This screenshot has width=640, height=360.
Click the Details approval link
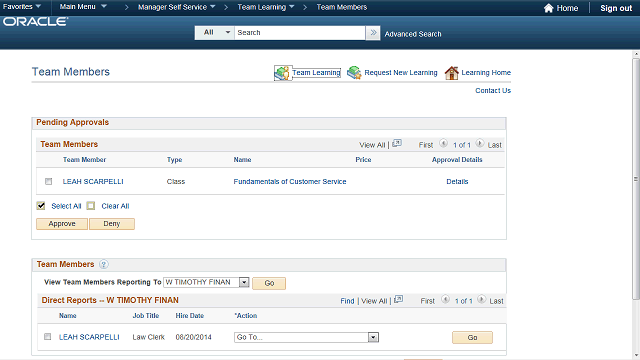click(457, 182)
